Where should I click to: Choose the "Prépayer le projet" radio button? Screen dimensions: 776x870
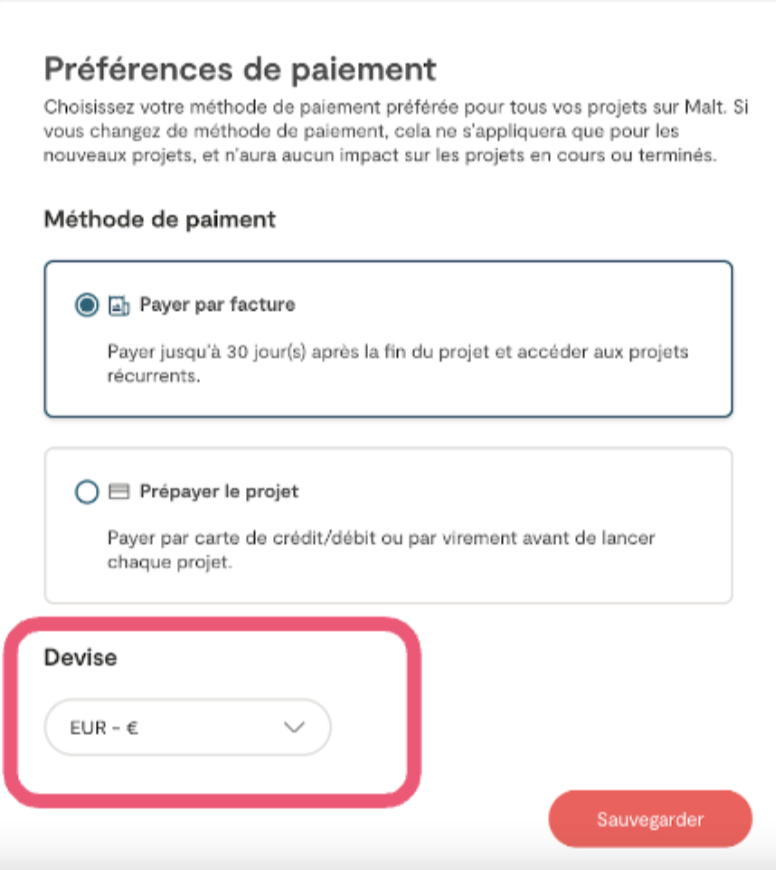tap(88, 492)
